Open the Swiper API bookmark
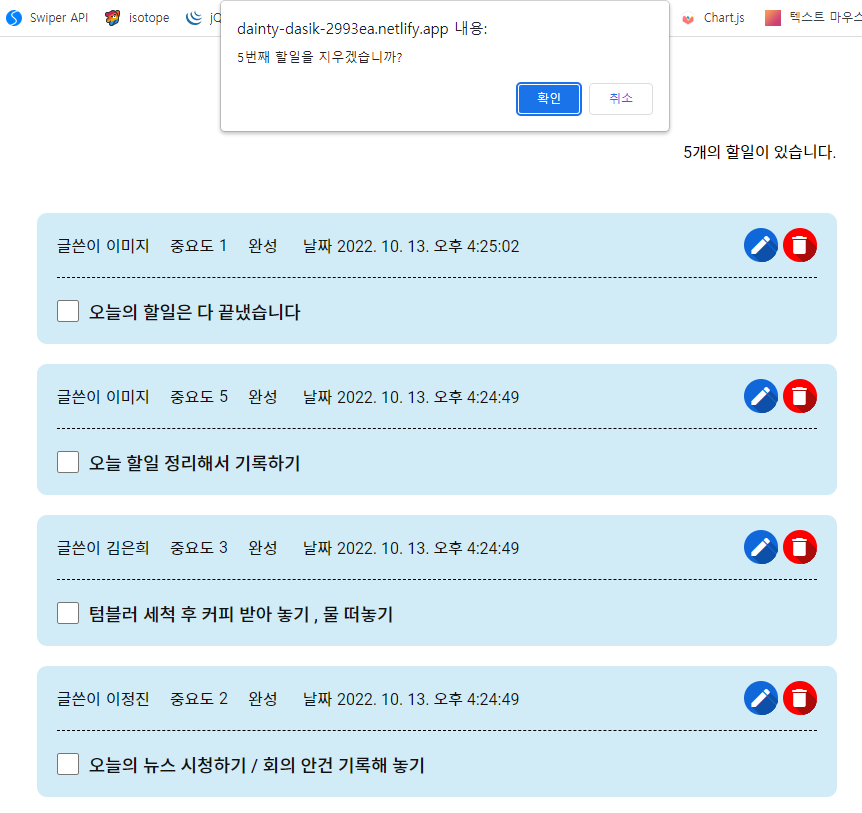This screenshot has height=813, width=862. pyautogui.click(x=47, y=18)
